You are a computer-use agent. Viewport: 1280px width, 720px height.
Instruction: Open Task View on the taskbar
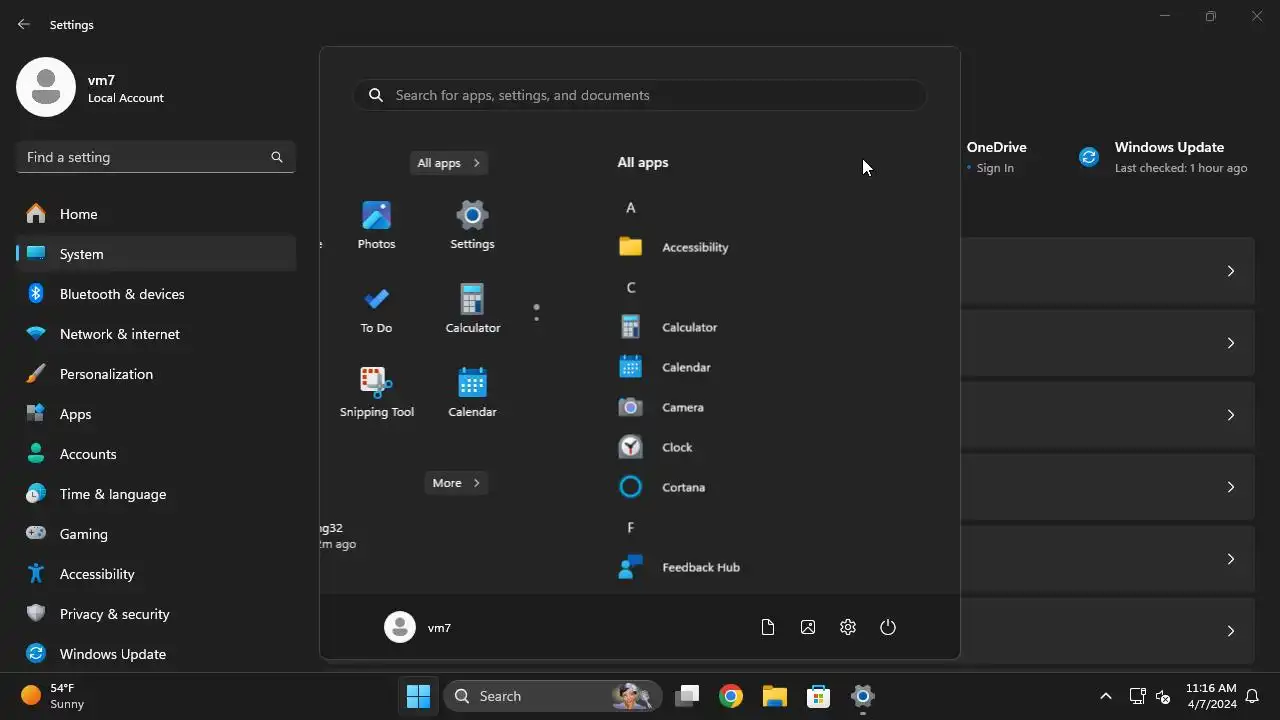pos(687,696)
